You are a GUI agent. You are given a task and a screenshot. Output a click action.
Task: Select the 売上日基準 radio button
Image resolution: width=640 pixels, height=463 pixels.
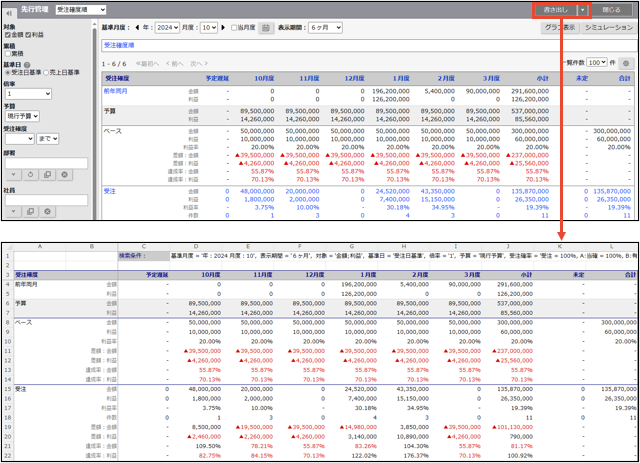pos(46,72)
